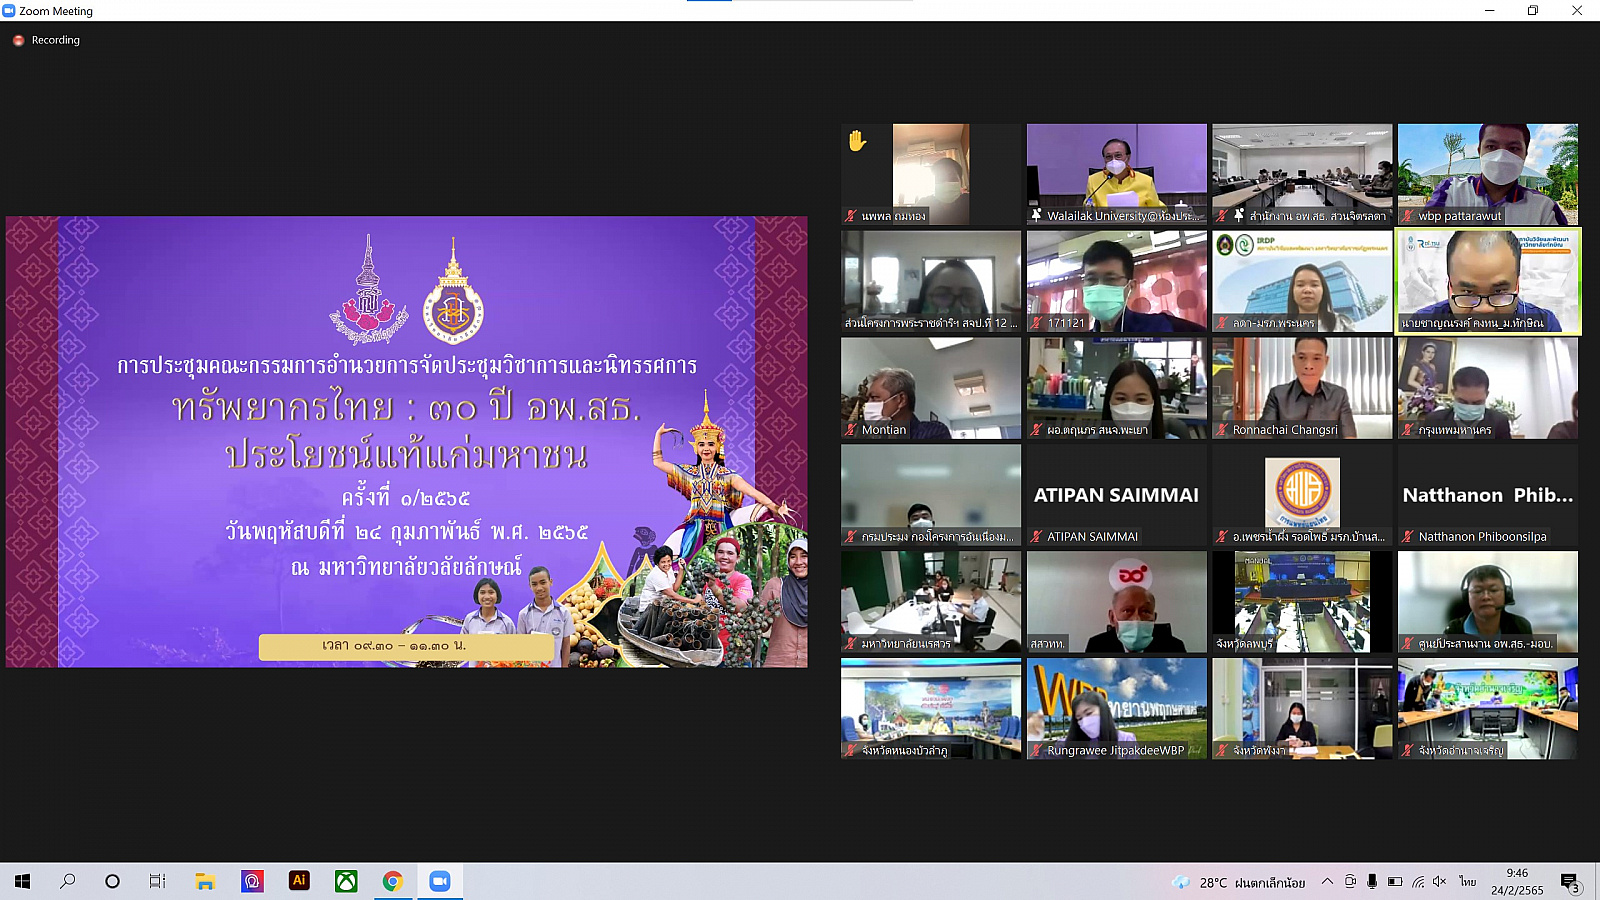The height and width of the screenshot is (900, 1600).
Task: Click the Wi-Fi network tray icon
Action: pyautogui.click(x=1418, y=882)
